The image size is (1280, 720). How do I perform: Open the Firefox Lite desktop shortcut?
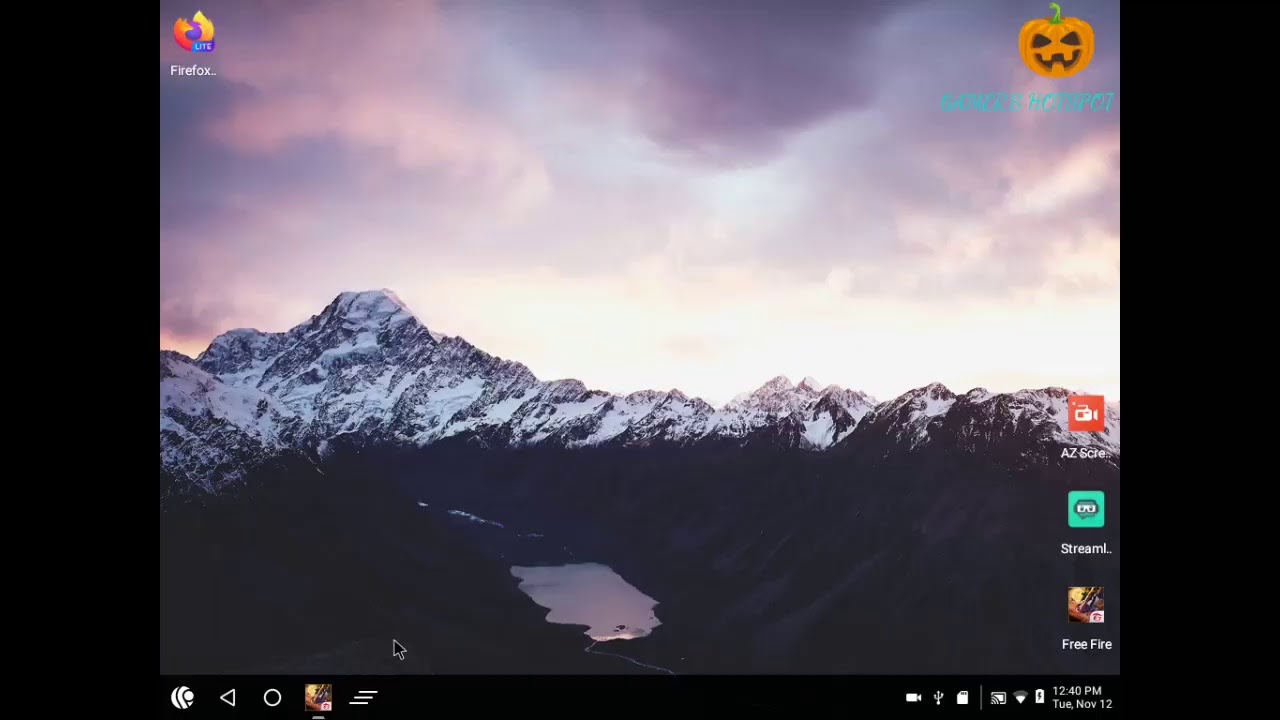(x=194, y=44)
